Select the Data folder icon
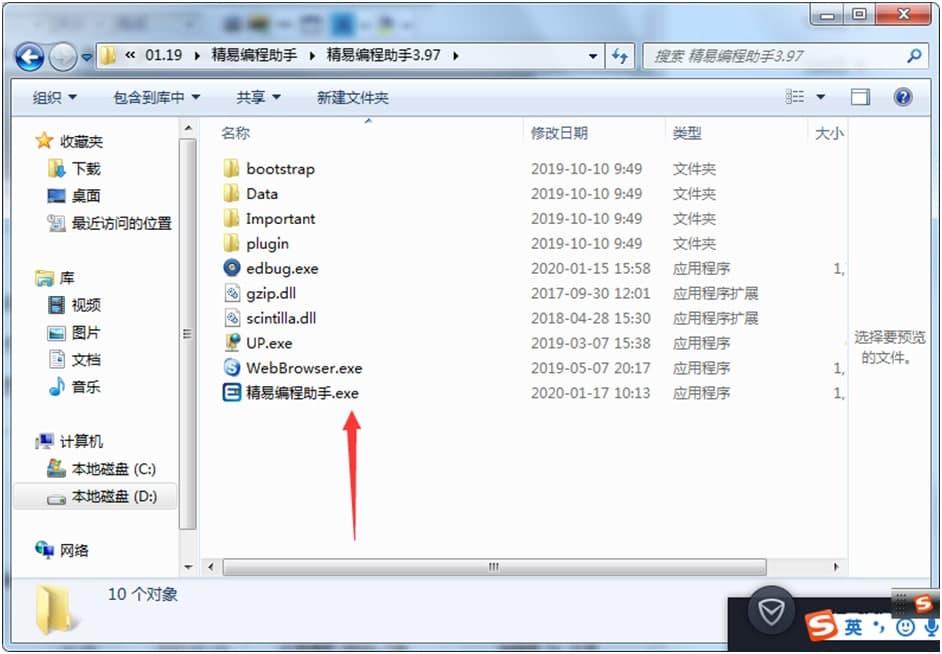This screenshot has height=654, width=942. click(x=231, y=193)
